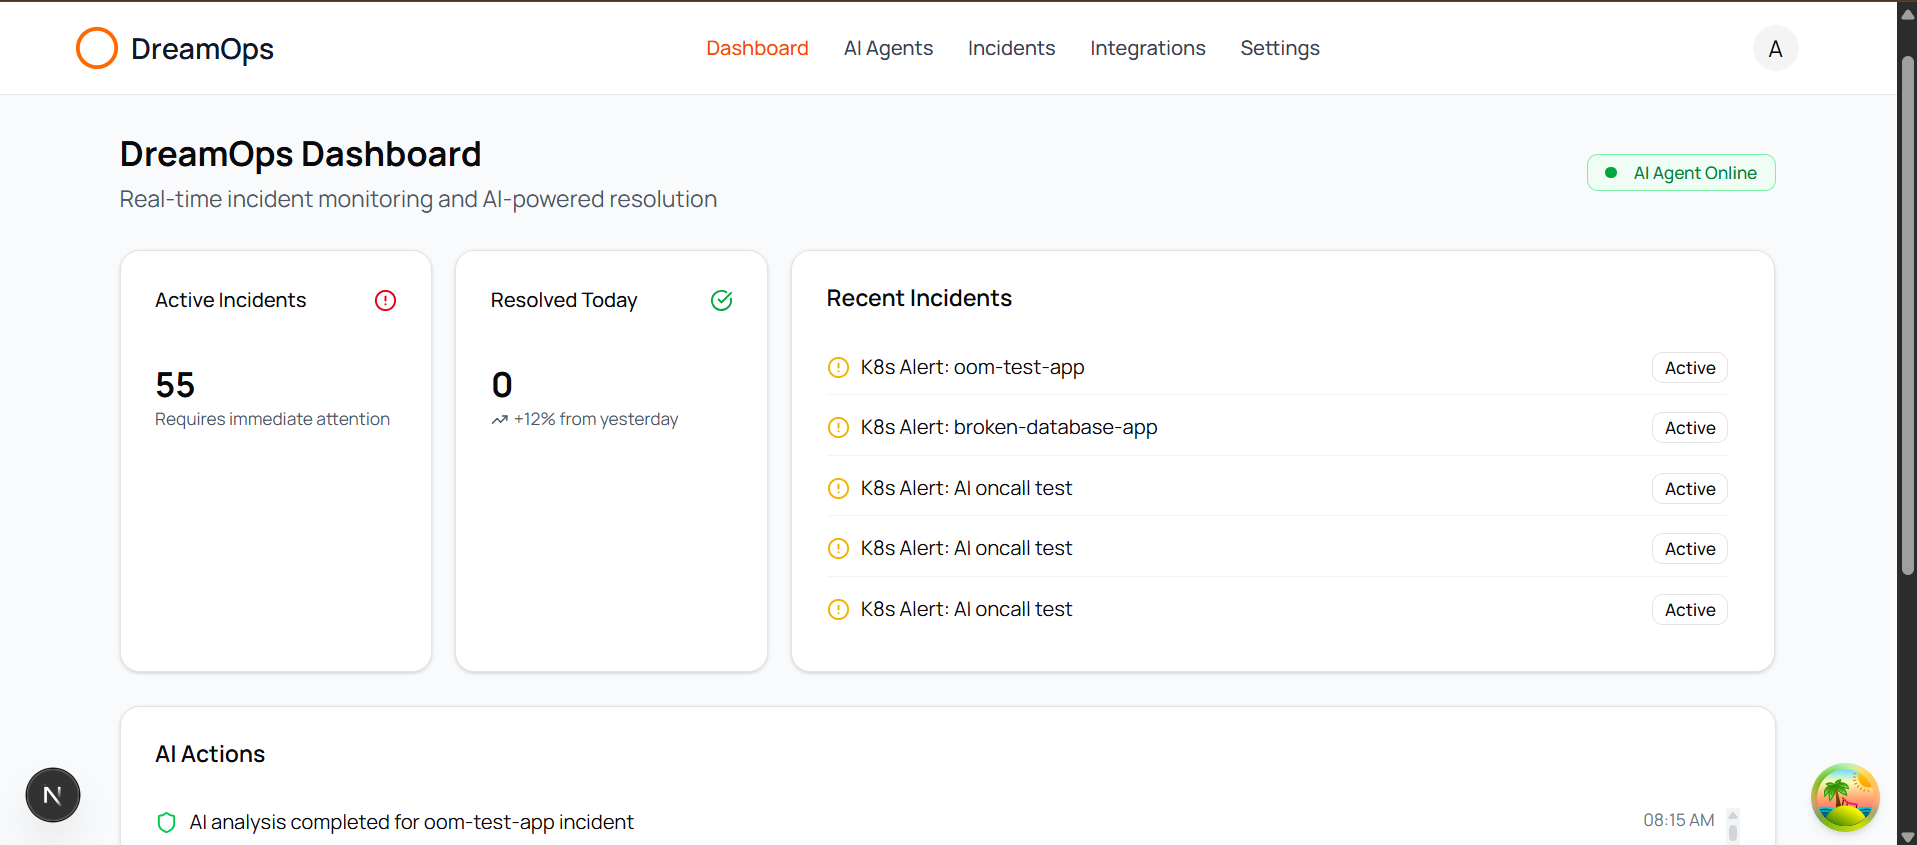The width and height of the screenshot is (1917, 845).
Task: Switch to the Dashboard tab
Action: (757, 48)
